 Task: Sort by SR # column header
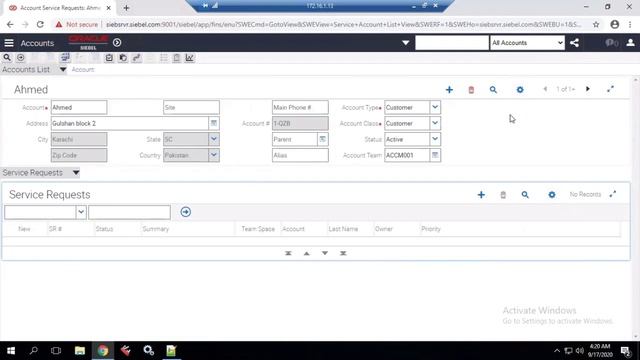click(x=55, y=229)
